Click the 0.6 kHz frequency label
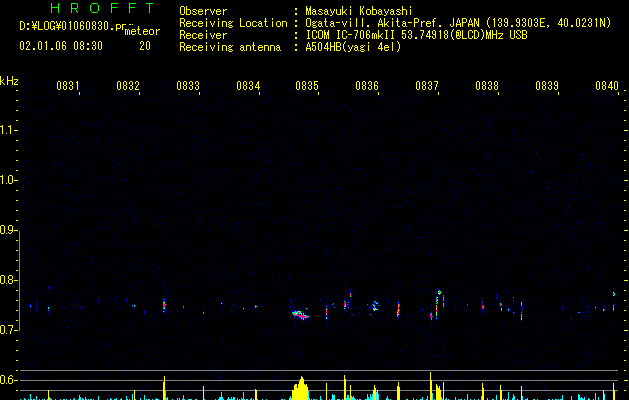This screenshot has height=400, width=629. (8, 380)
